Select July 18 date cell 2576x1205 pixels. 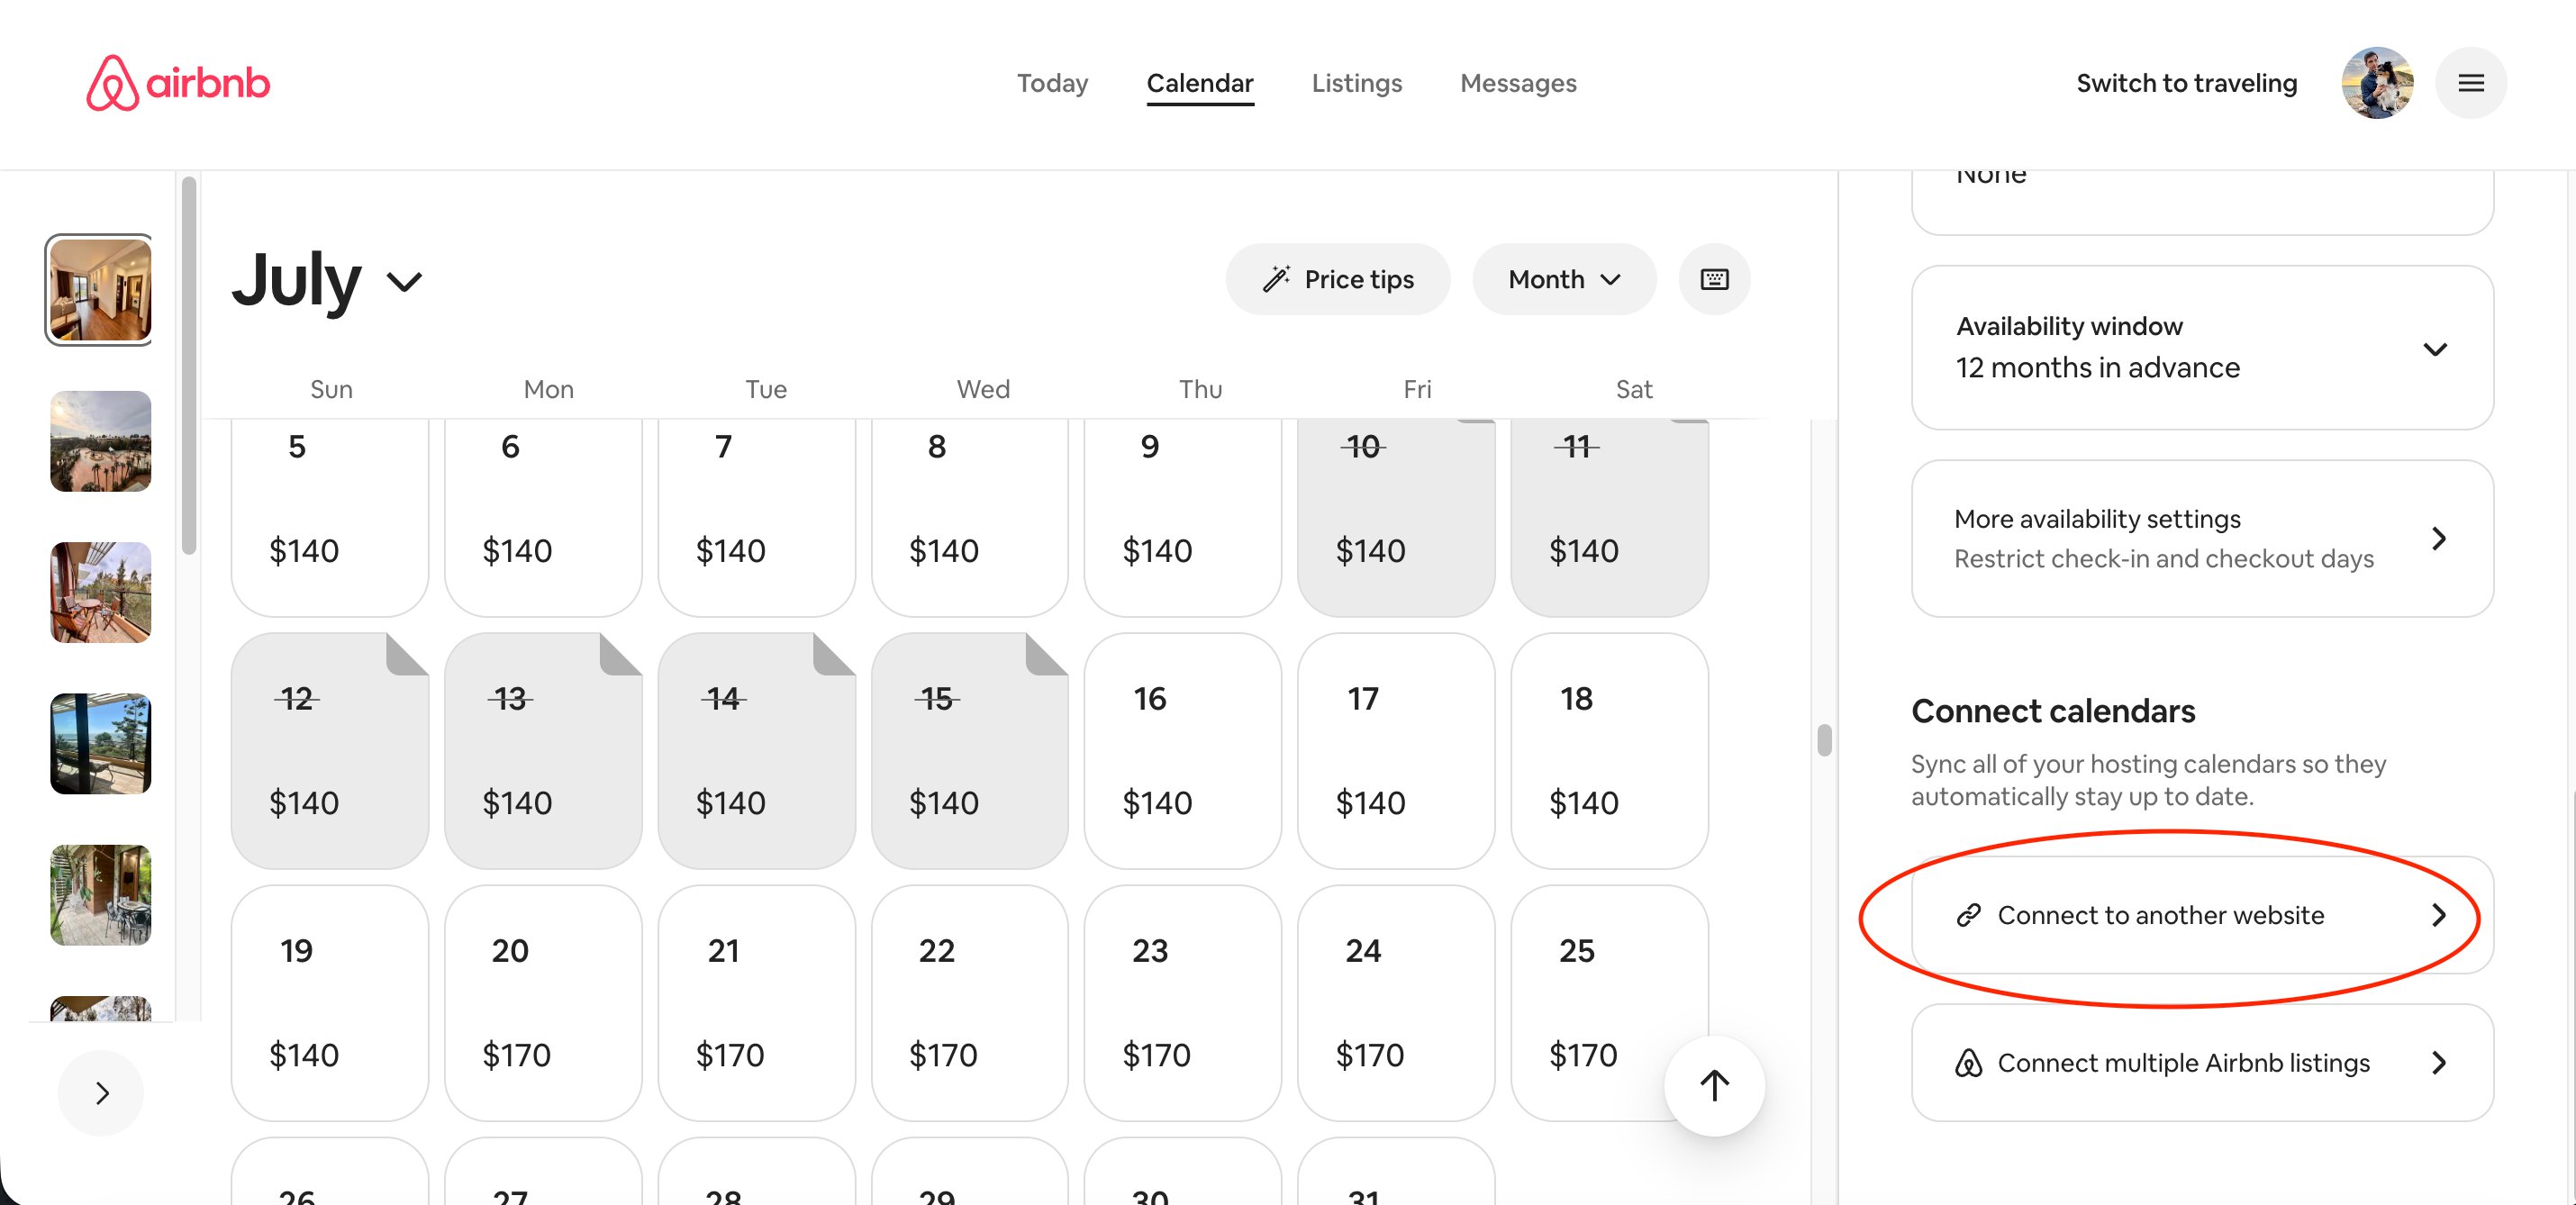coord(1609,750)
